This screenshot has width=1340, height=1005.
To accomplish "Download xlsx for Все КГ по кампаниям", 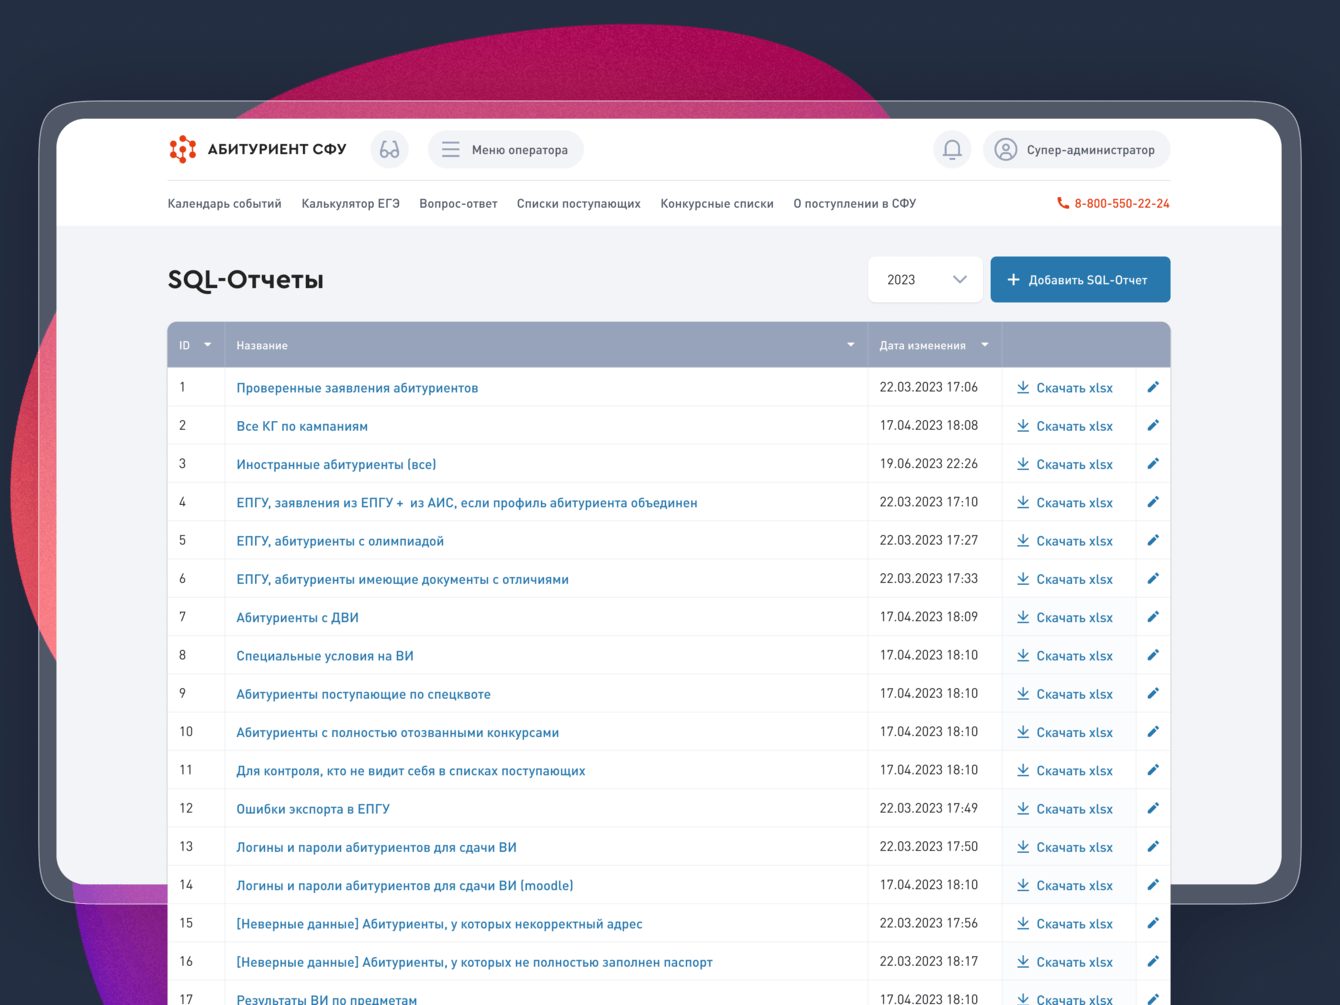I will (1065, 426).
